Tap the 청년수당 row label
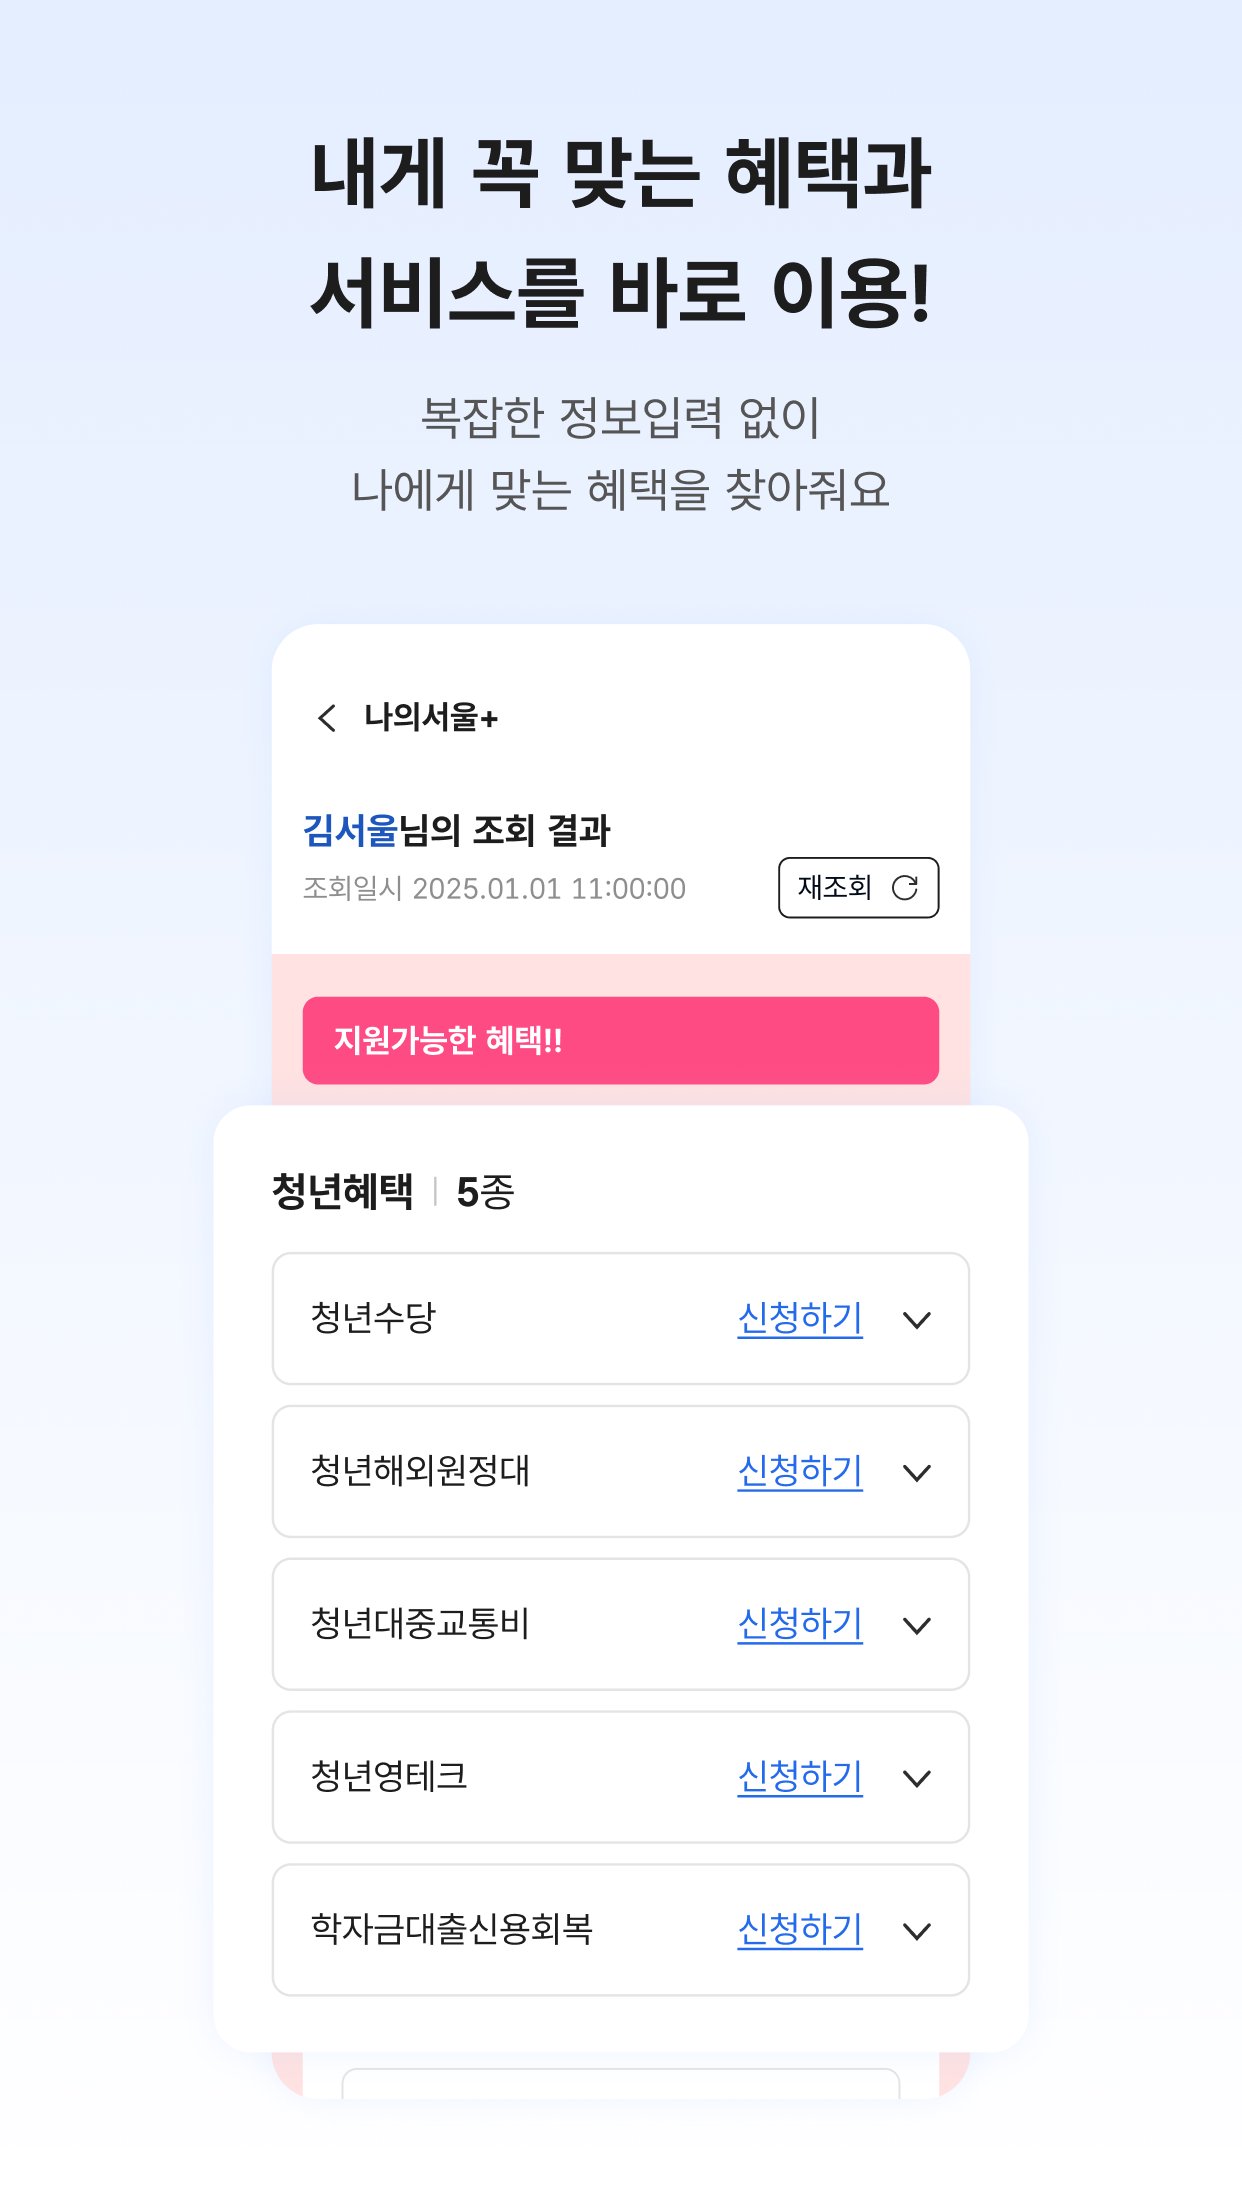The image size is (1242, 2208). (x=373, y=1318)
